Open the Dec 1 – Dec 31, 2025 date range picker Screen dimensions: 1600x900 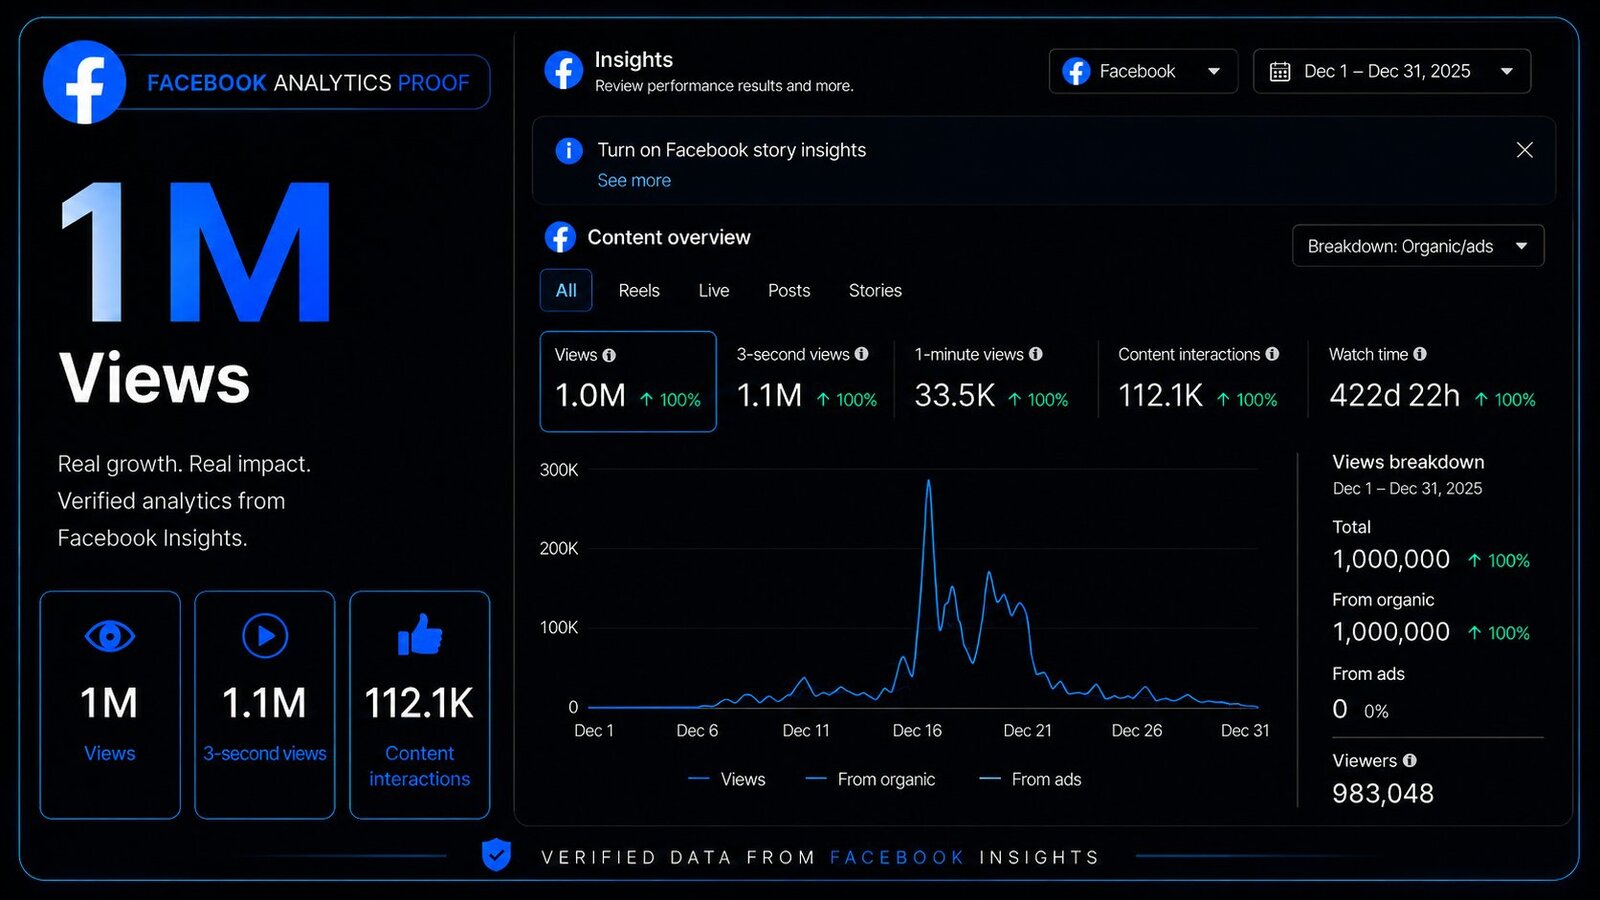click(x=1392, y=71)
